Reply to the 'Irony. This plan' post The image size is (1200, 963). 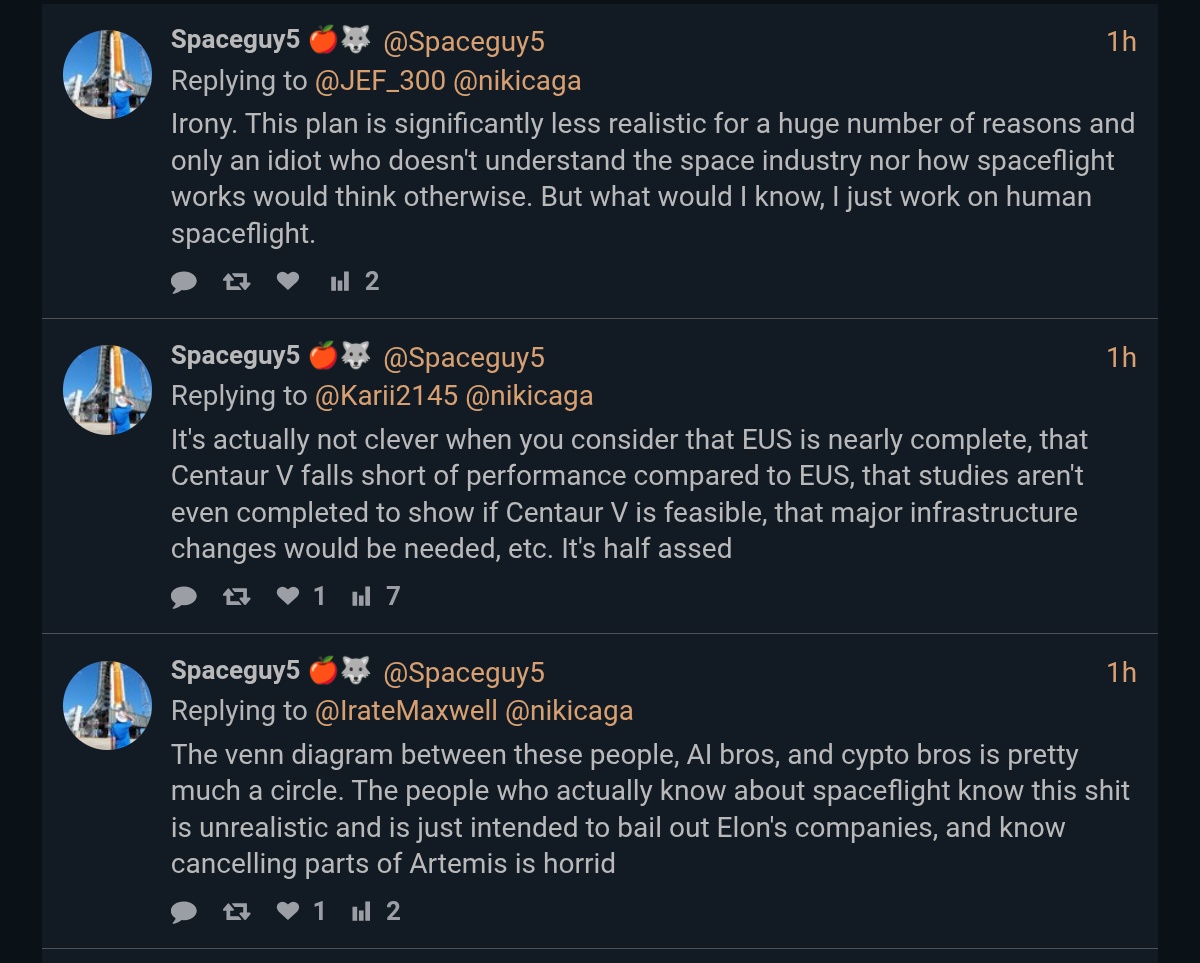click(x=184, y=282)
